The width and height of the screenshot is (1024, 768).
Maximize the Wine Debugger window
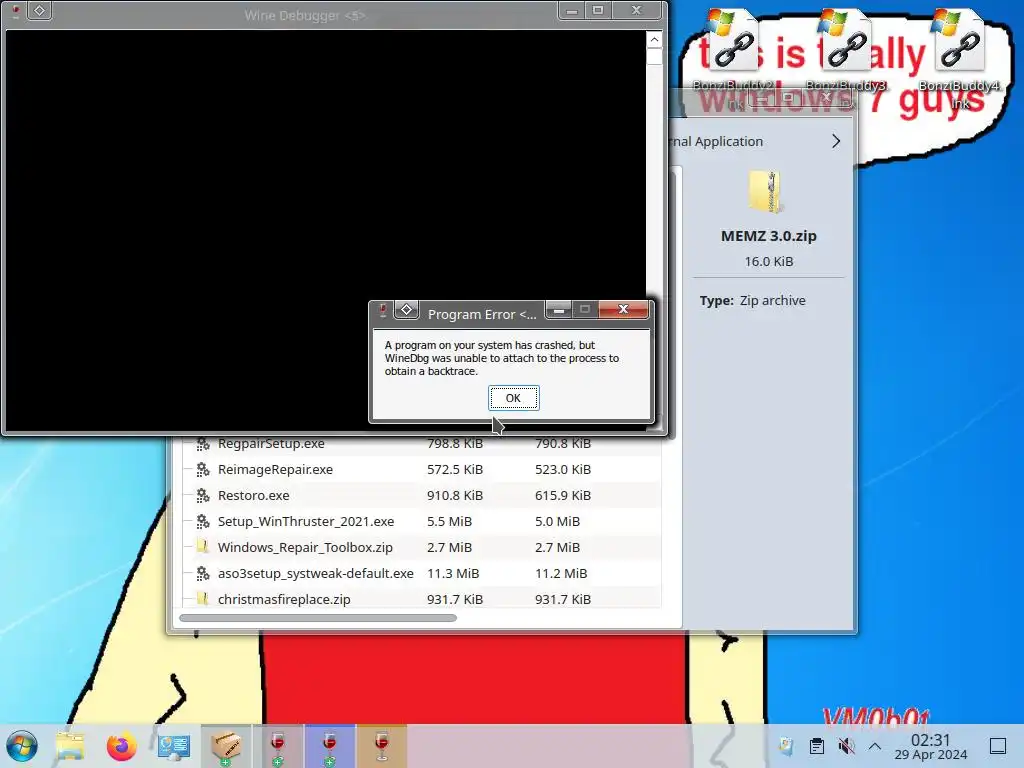coord(598,10)
